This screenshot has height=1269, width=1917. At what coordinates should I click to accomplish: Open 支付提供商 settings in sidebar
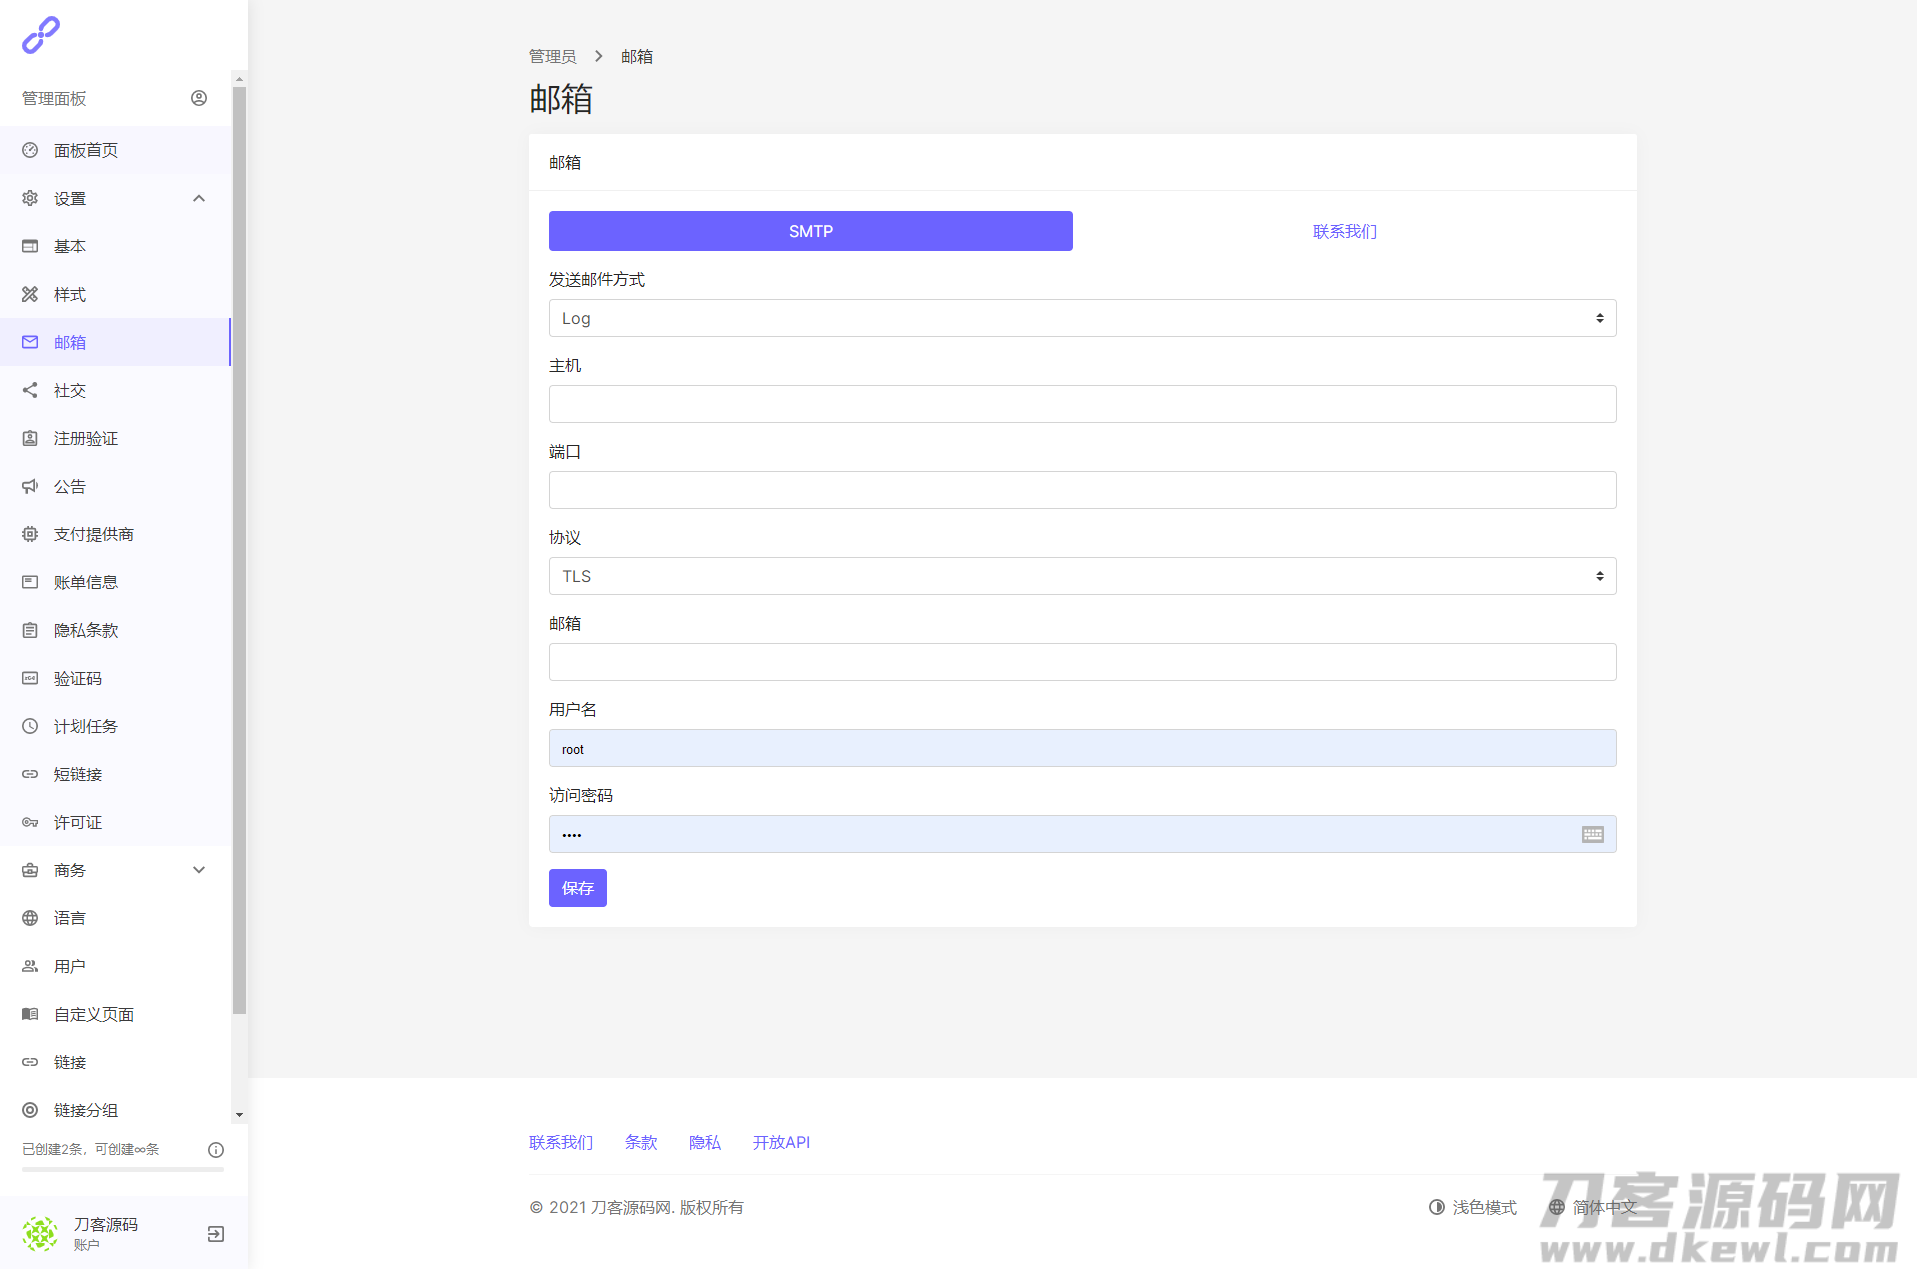[93, 534]
